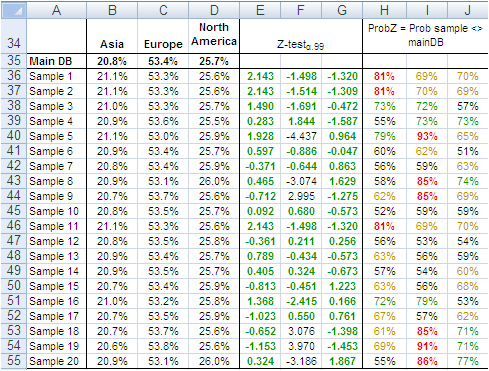The height and width of the screenshot is (371, 489).
Task: Click Sample 17 probability 67%
Action: 385,316
